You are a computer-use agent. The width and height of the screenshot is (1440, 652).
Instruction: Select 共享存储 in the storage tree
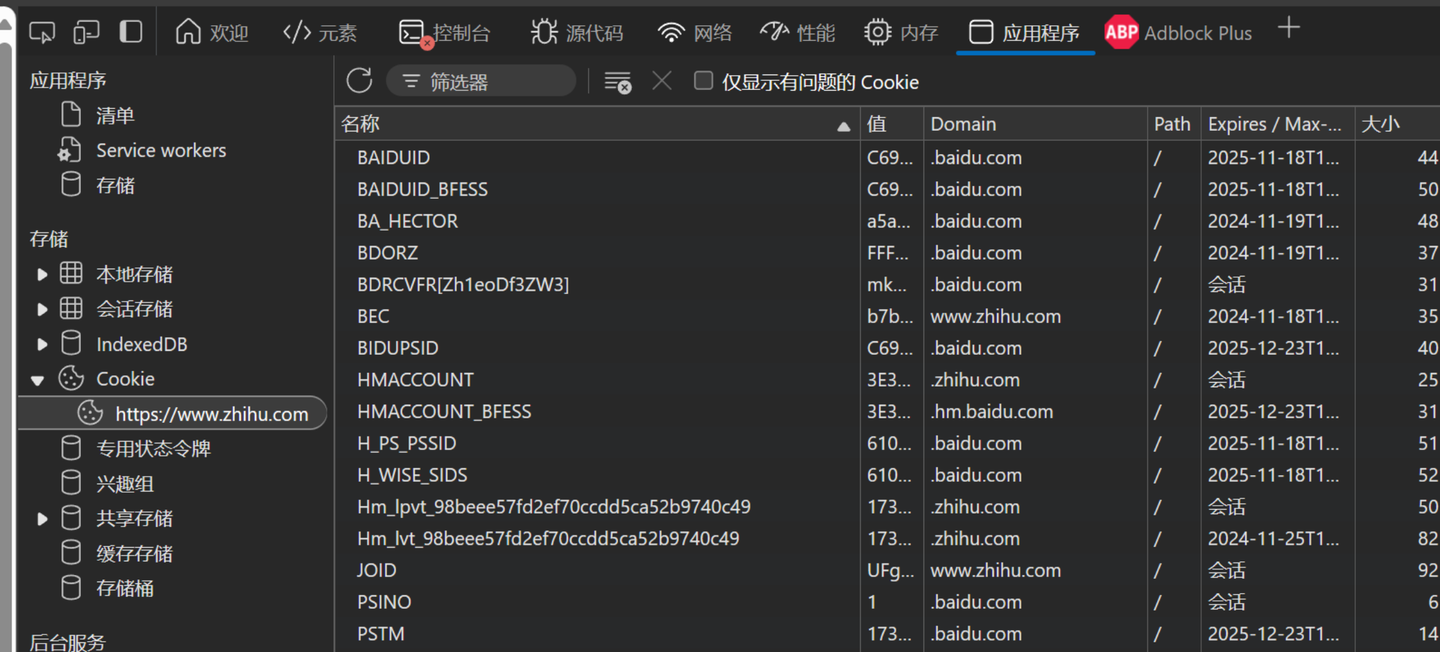tap(134, 518)
